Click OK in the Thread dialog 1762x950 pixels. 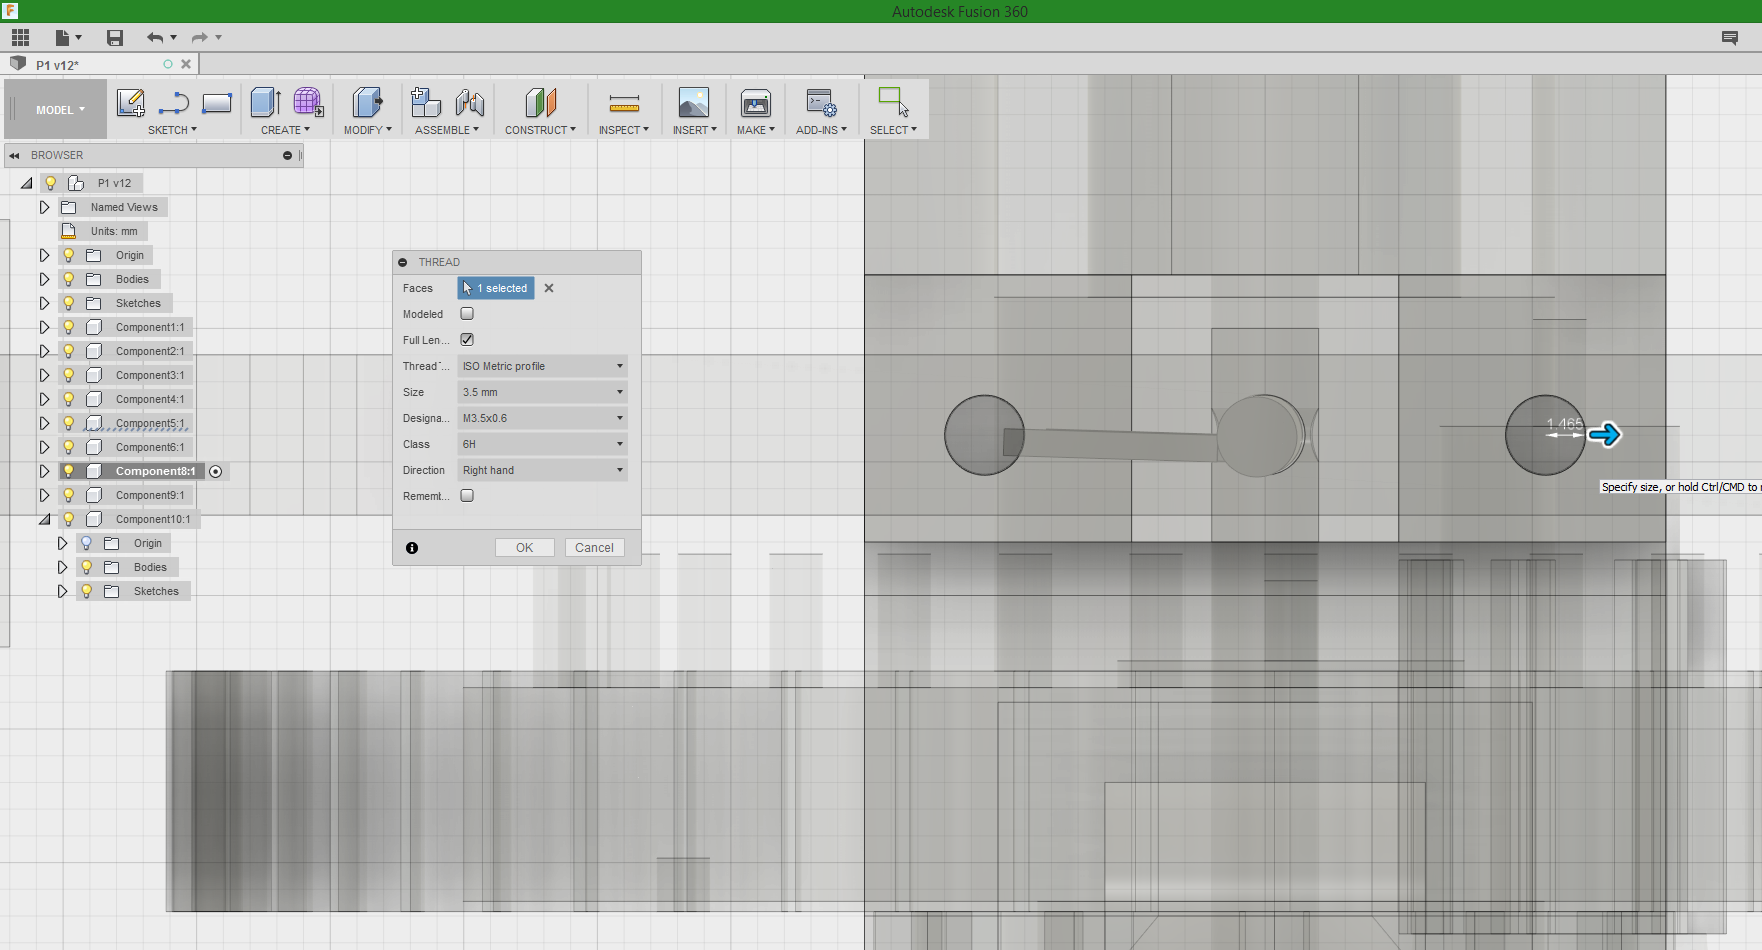pos(525,548)
